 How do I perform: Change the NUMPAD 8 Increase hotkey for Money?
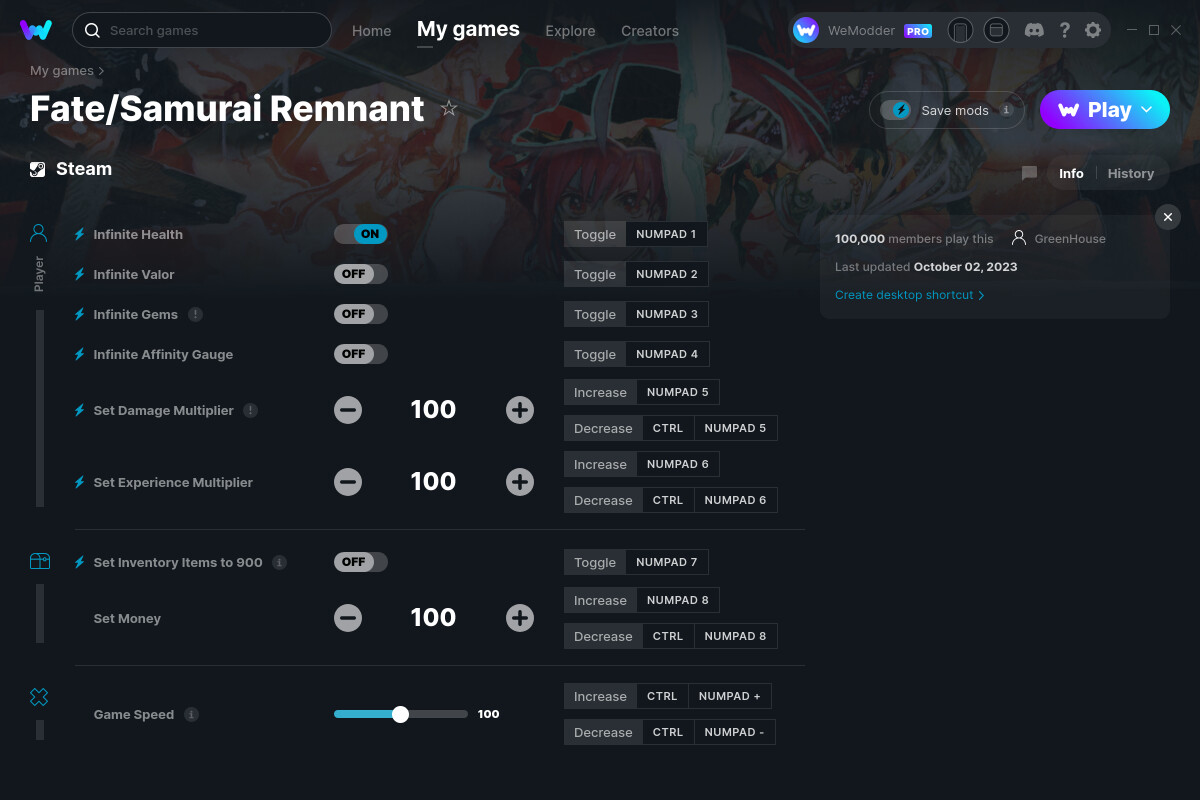tap(678, 600)
